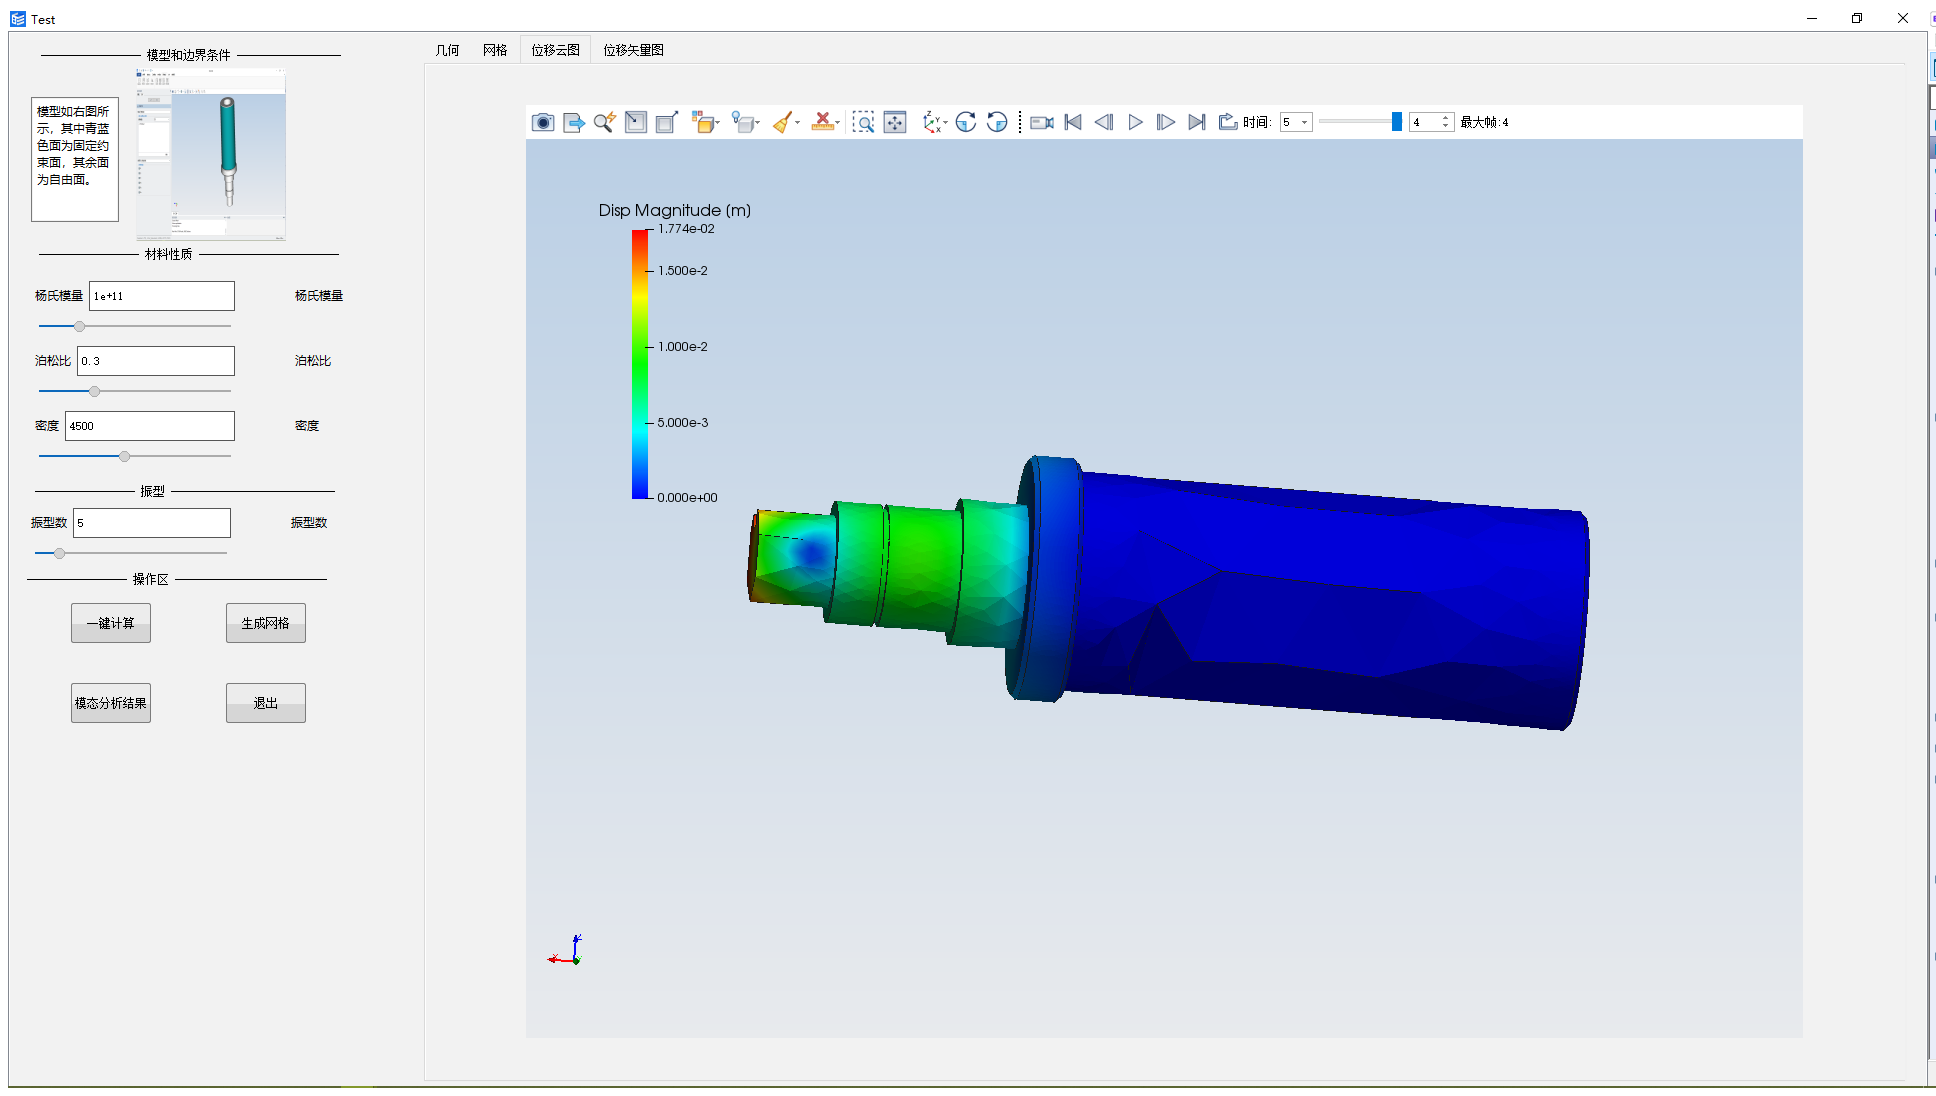
Task: Click the displacement cloud map tab
Action: [x=554, y=49]
